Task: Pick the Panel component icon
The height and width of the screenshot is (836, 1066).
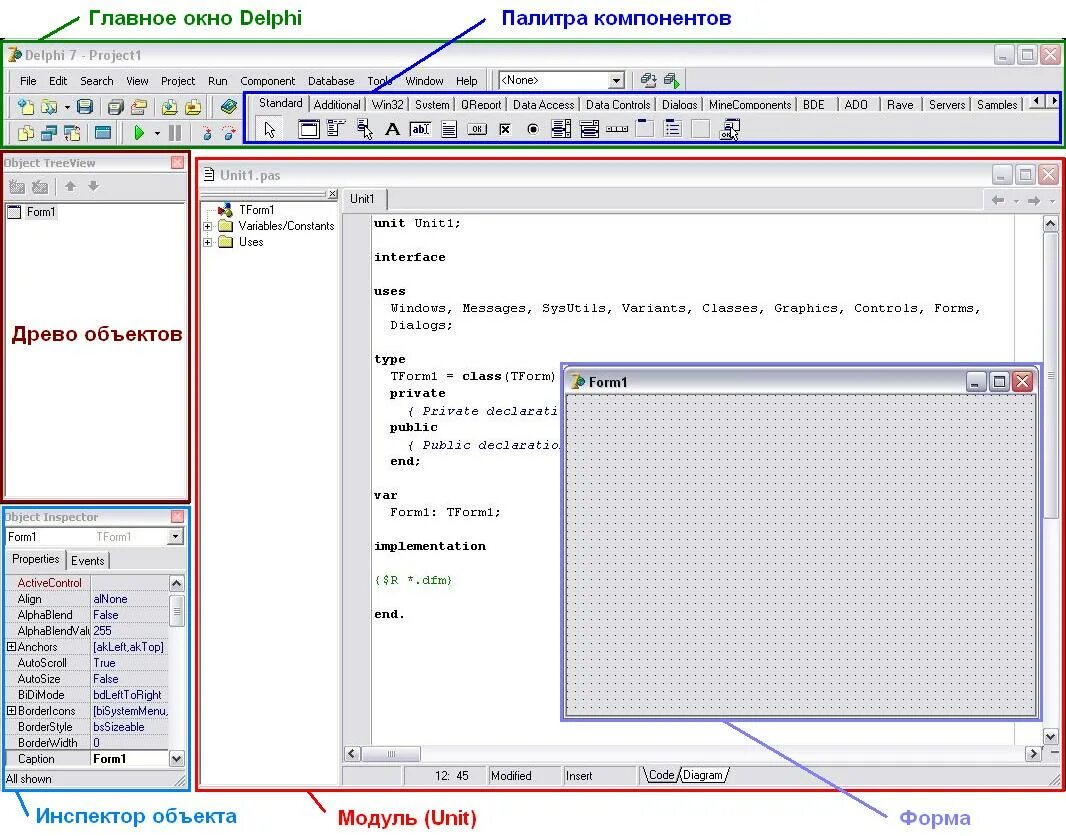Action: pos(700,128)
